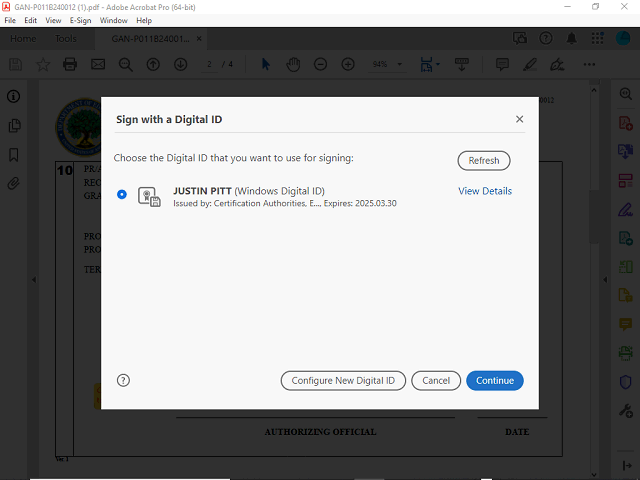Go to previous page arrow icon

(x=153, y=64)
